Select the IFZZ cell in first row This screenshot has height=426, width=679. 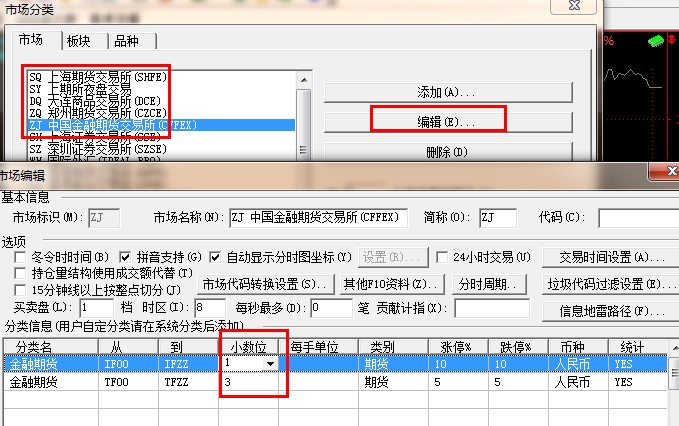[x=188, y=364]
